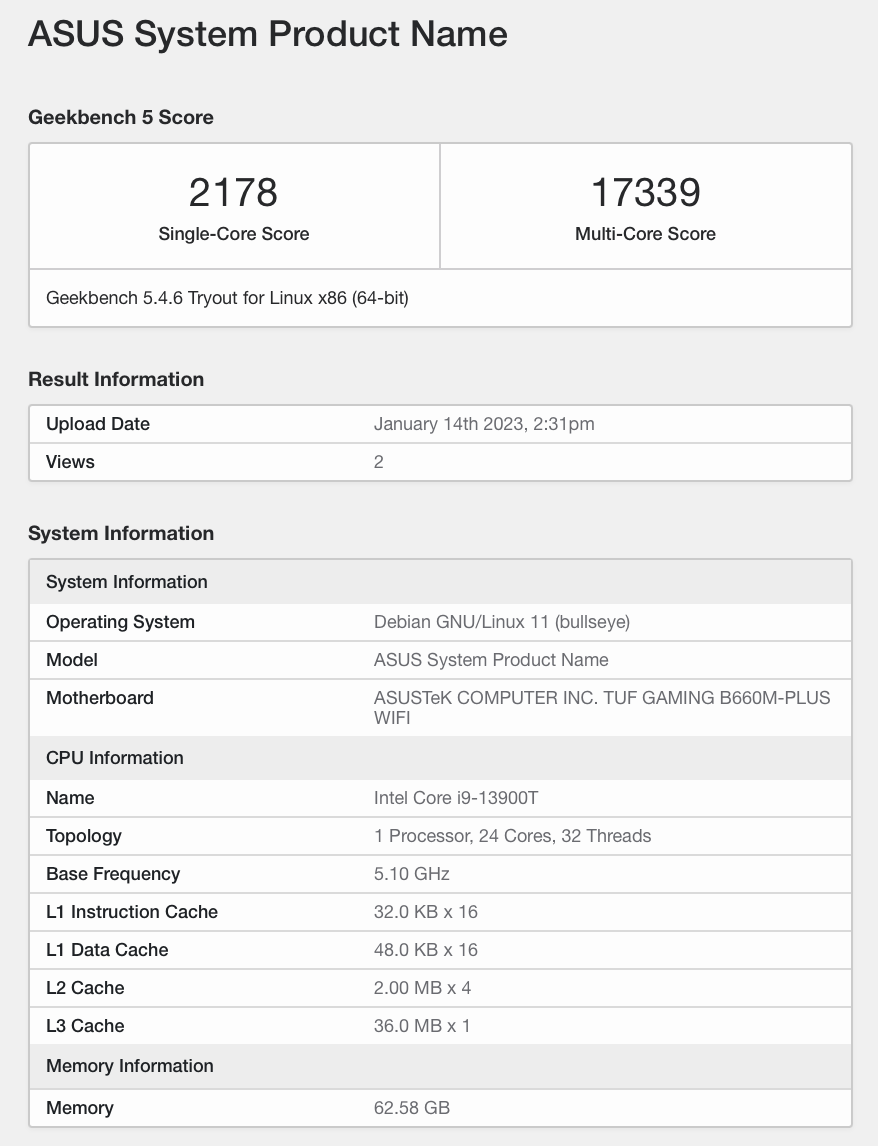Select the 2178 single-core score value
This screenshot has width=878, height=1146.
(233, 192)
